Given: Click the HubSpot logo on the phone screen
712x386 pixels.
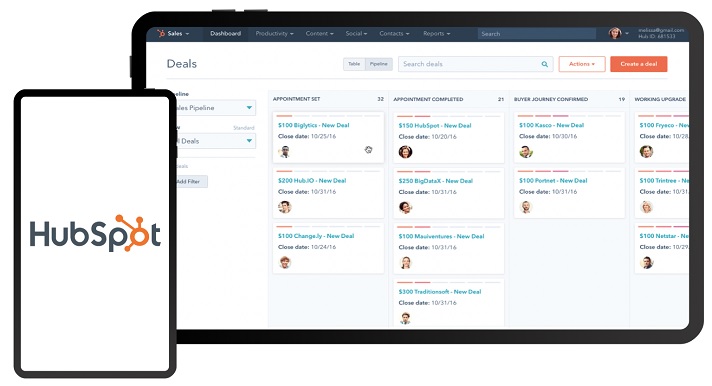Looking at the screenshot, I should click(x=95, y=233).
